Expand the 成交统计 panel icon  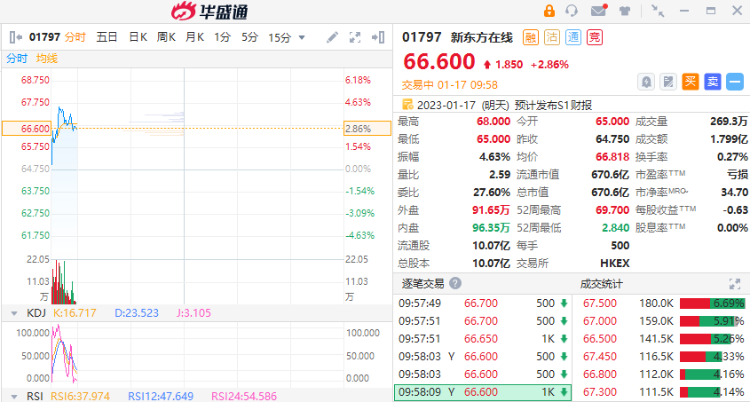coord(735,283)
